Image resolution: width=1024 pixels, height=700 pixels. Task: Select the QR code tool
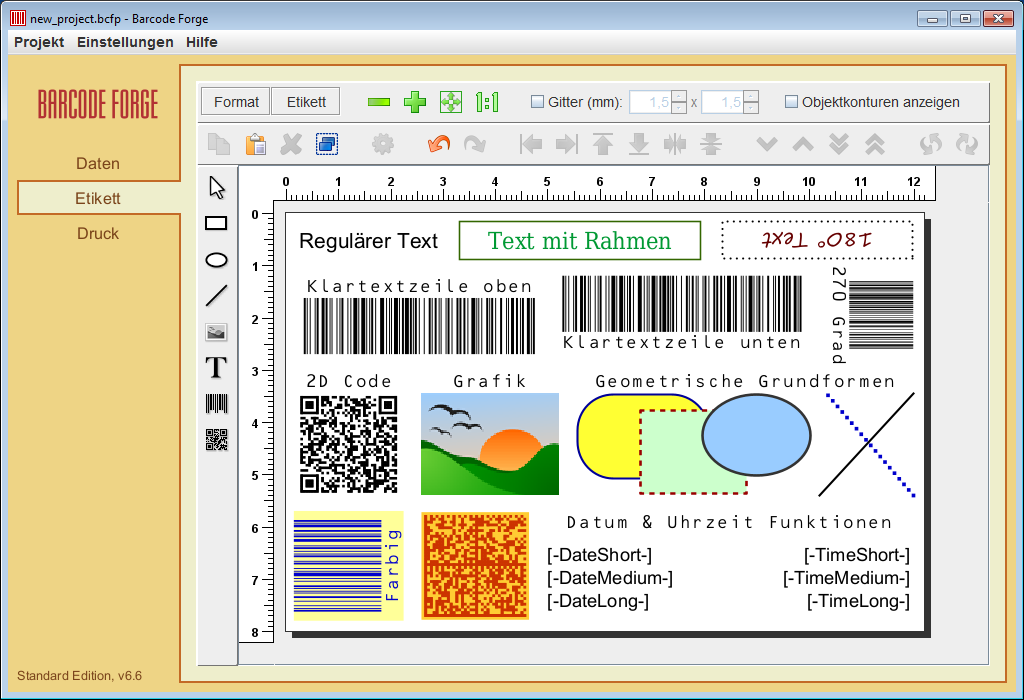tap(217, 440)
